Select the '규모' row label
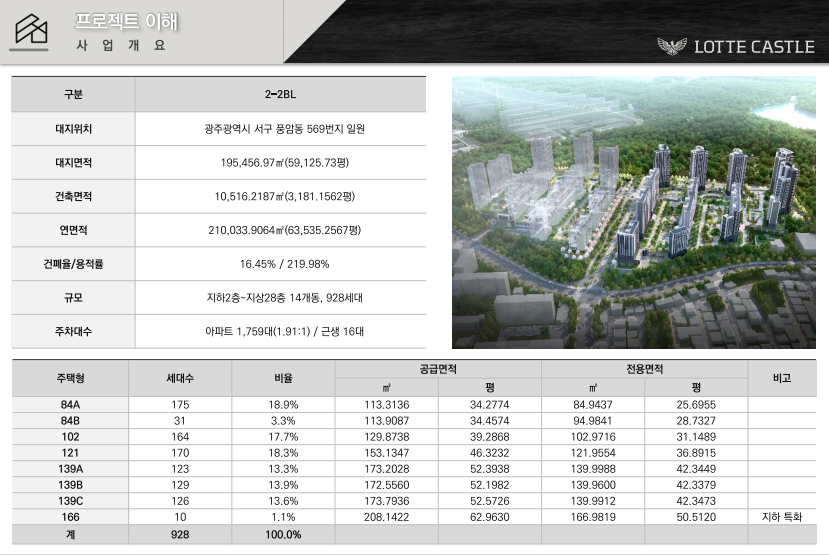The image size is (829, 555). pos(73,298)
